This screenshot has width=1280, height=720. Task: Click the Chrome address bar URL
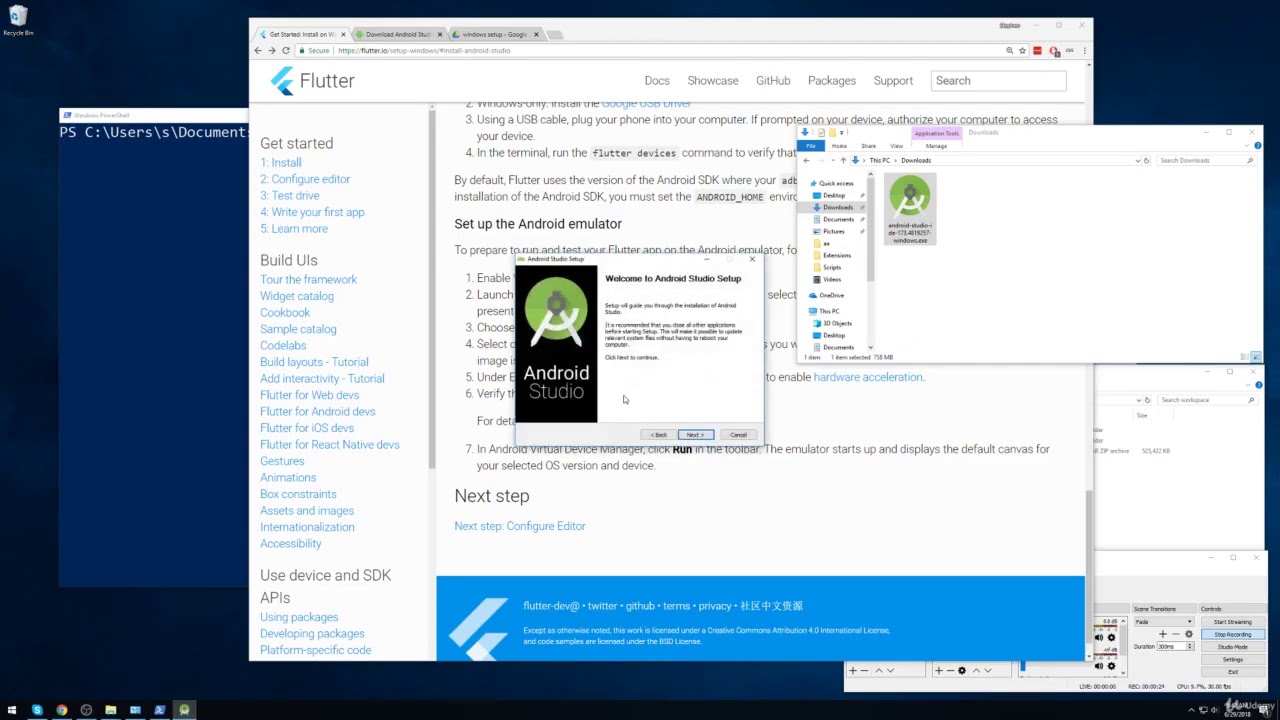424,51
